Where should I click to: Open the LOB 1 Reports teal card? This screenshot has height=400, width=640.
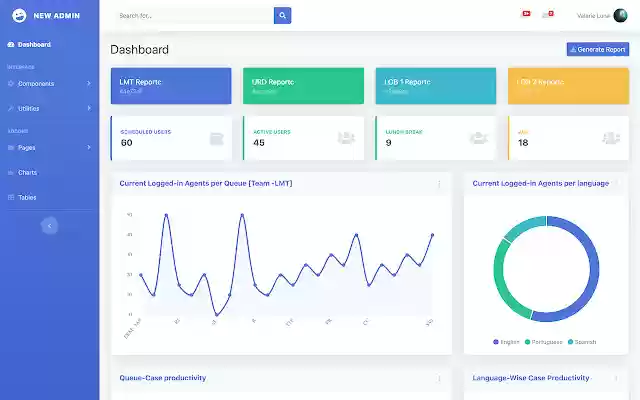(x=436, y=86)
